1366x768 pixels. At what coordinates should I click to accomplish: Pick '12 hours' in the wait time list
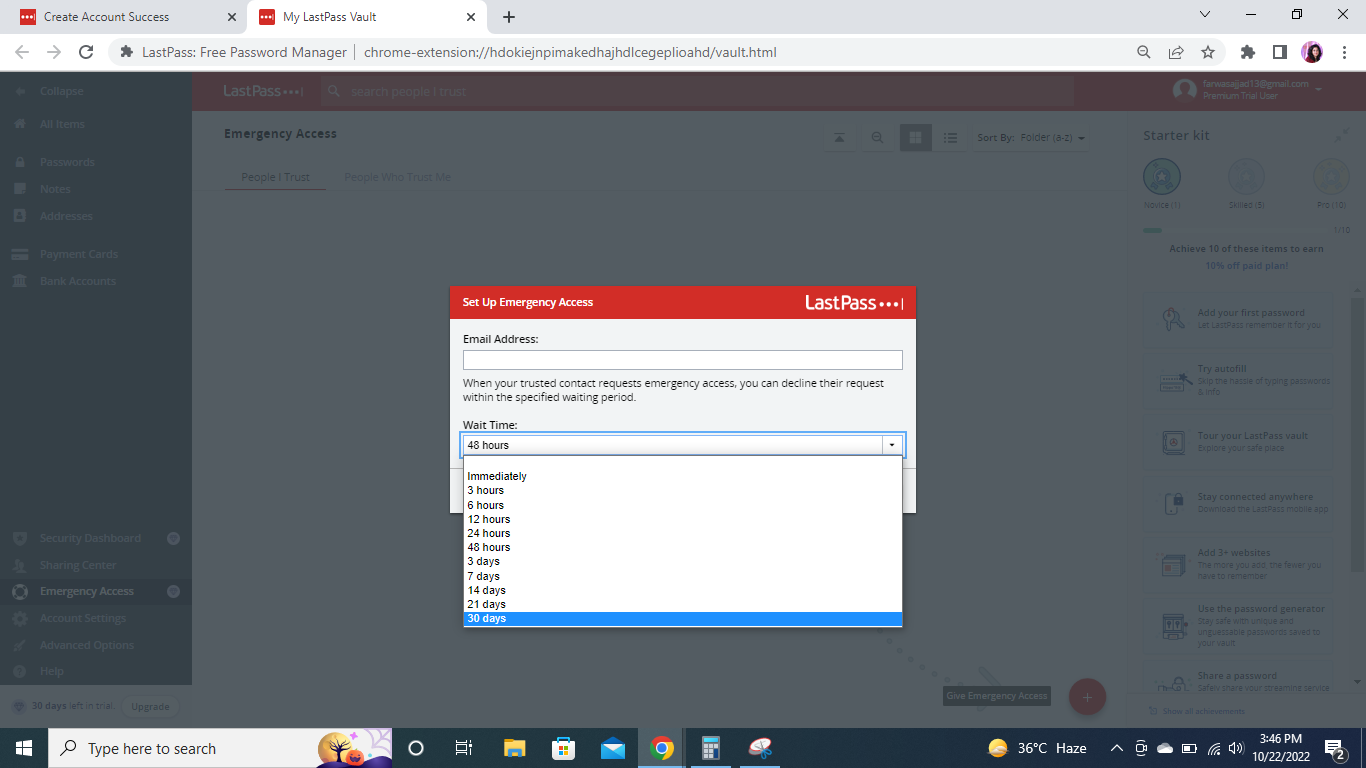point(682,519)
